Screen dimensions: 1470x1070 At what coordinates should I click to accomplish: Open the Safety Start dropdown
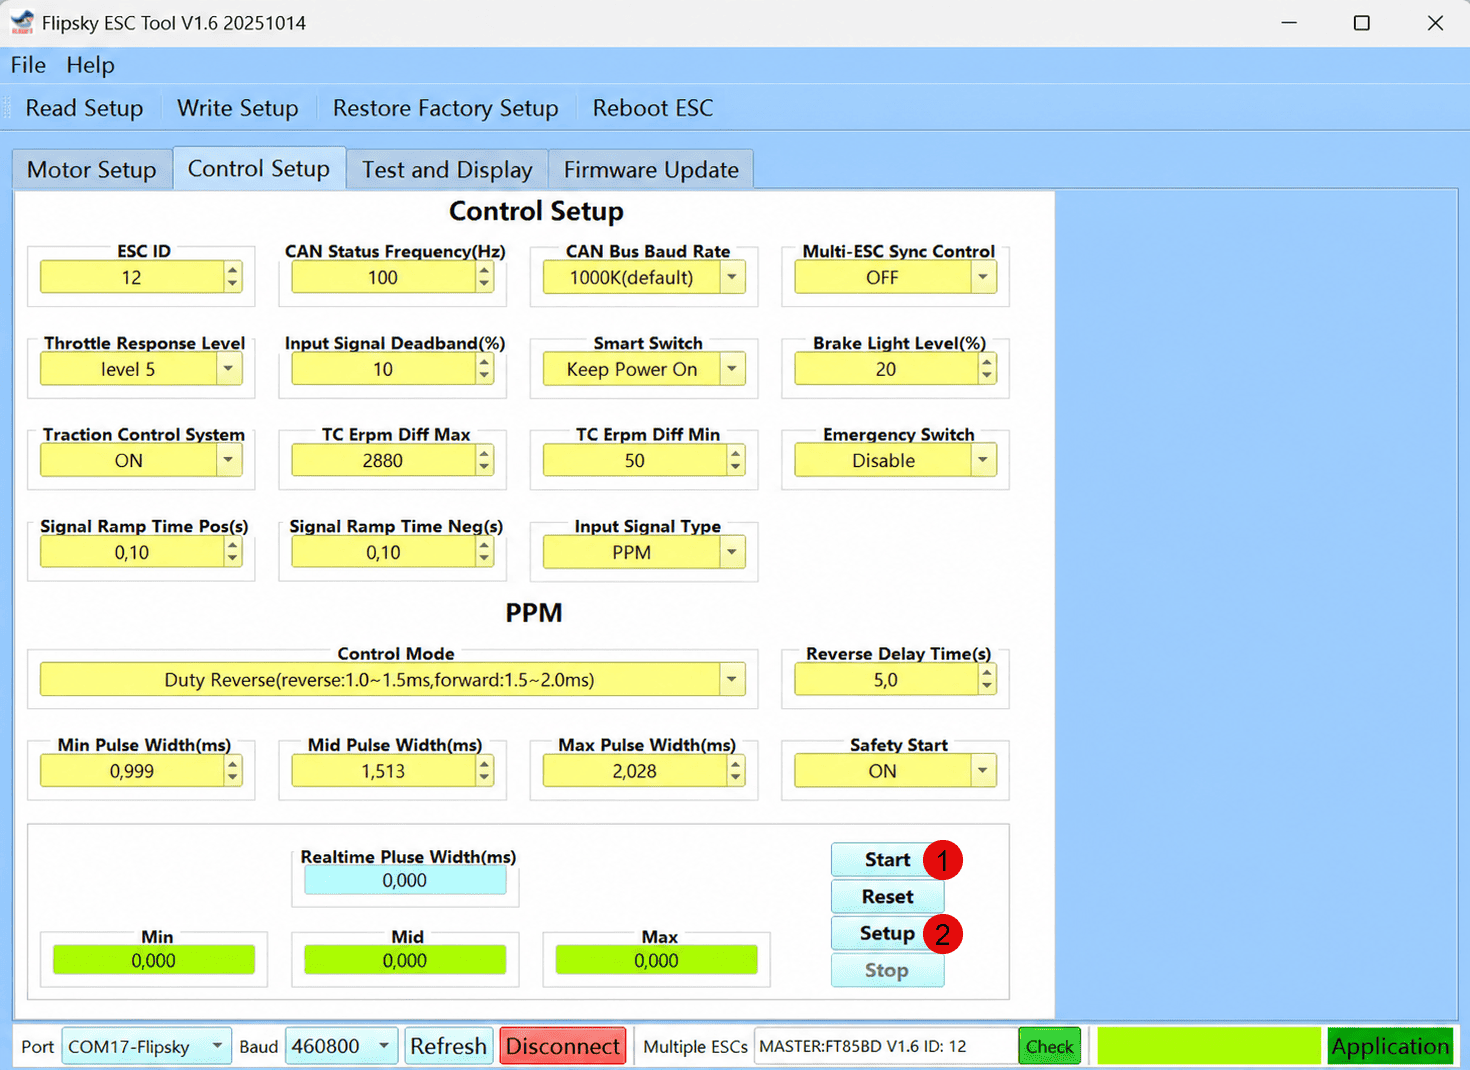pyautogui.click(x=896, y=771)
